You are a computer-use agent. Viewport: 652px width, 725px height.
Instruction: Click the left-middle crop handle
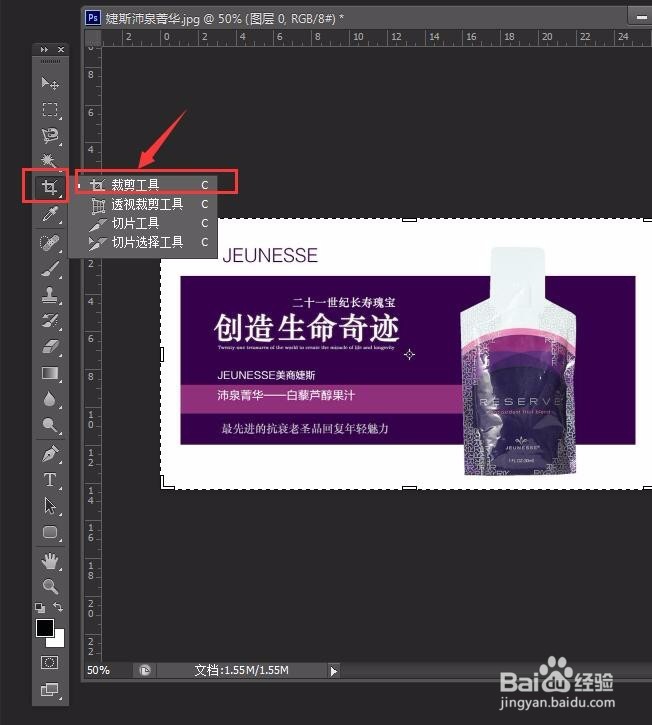coord(162,354)
